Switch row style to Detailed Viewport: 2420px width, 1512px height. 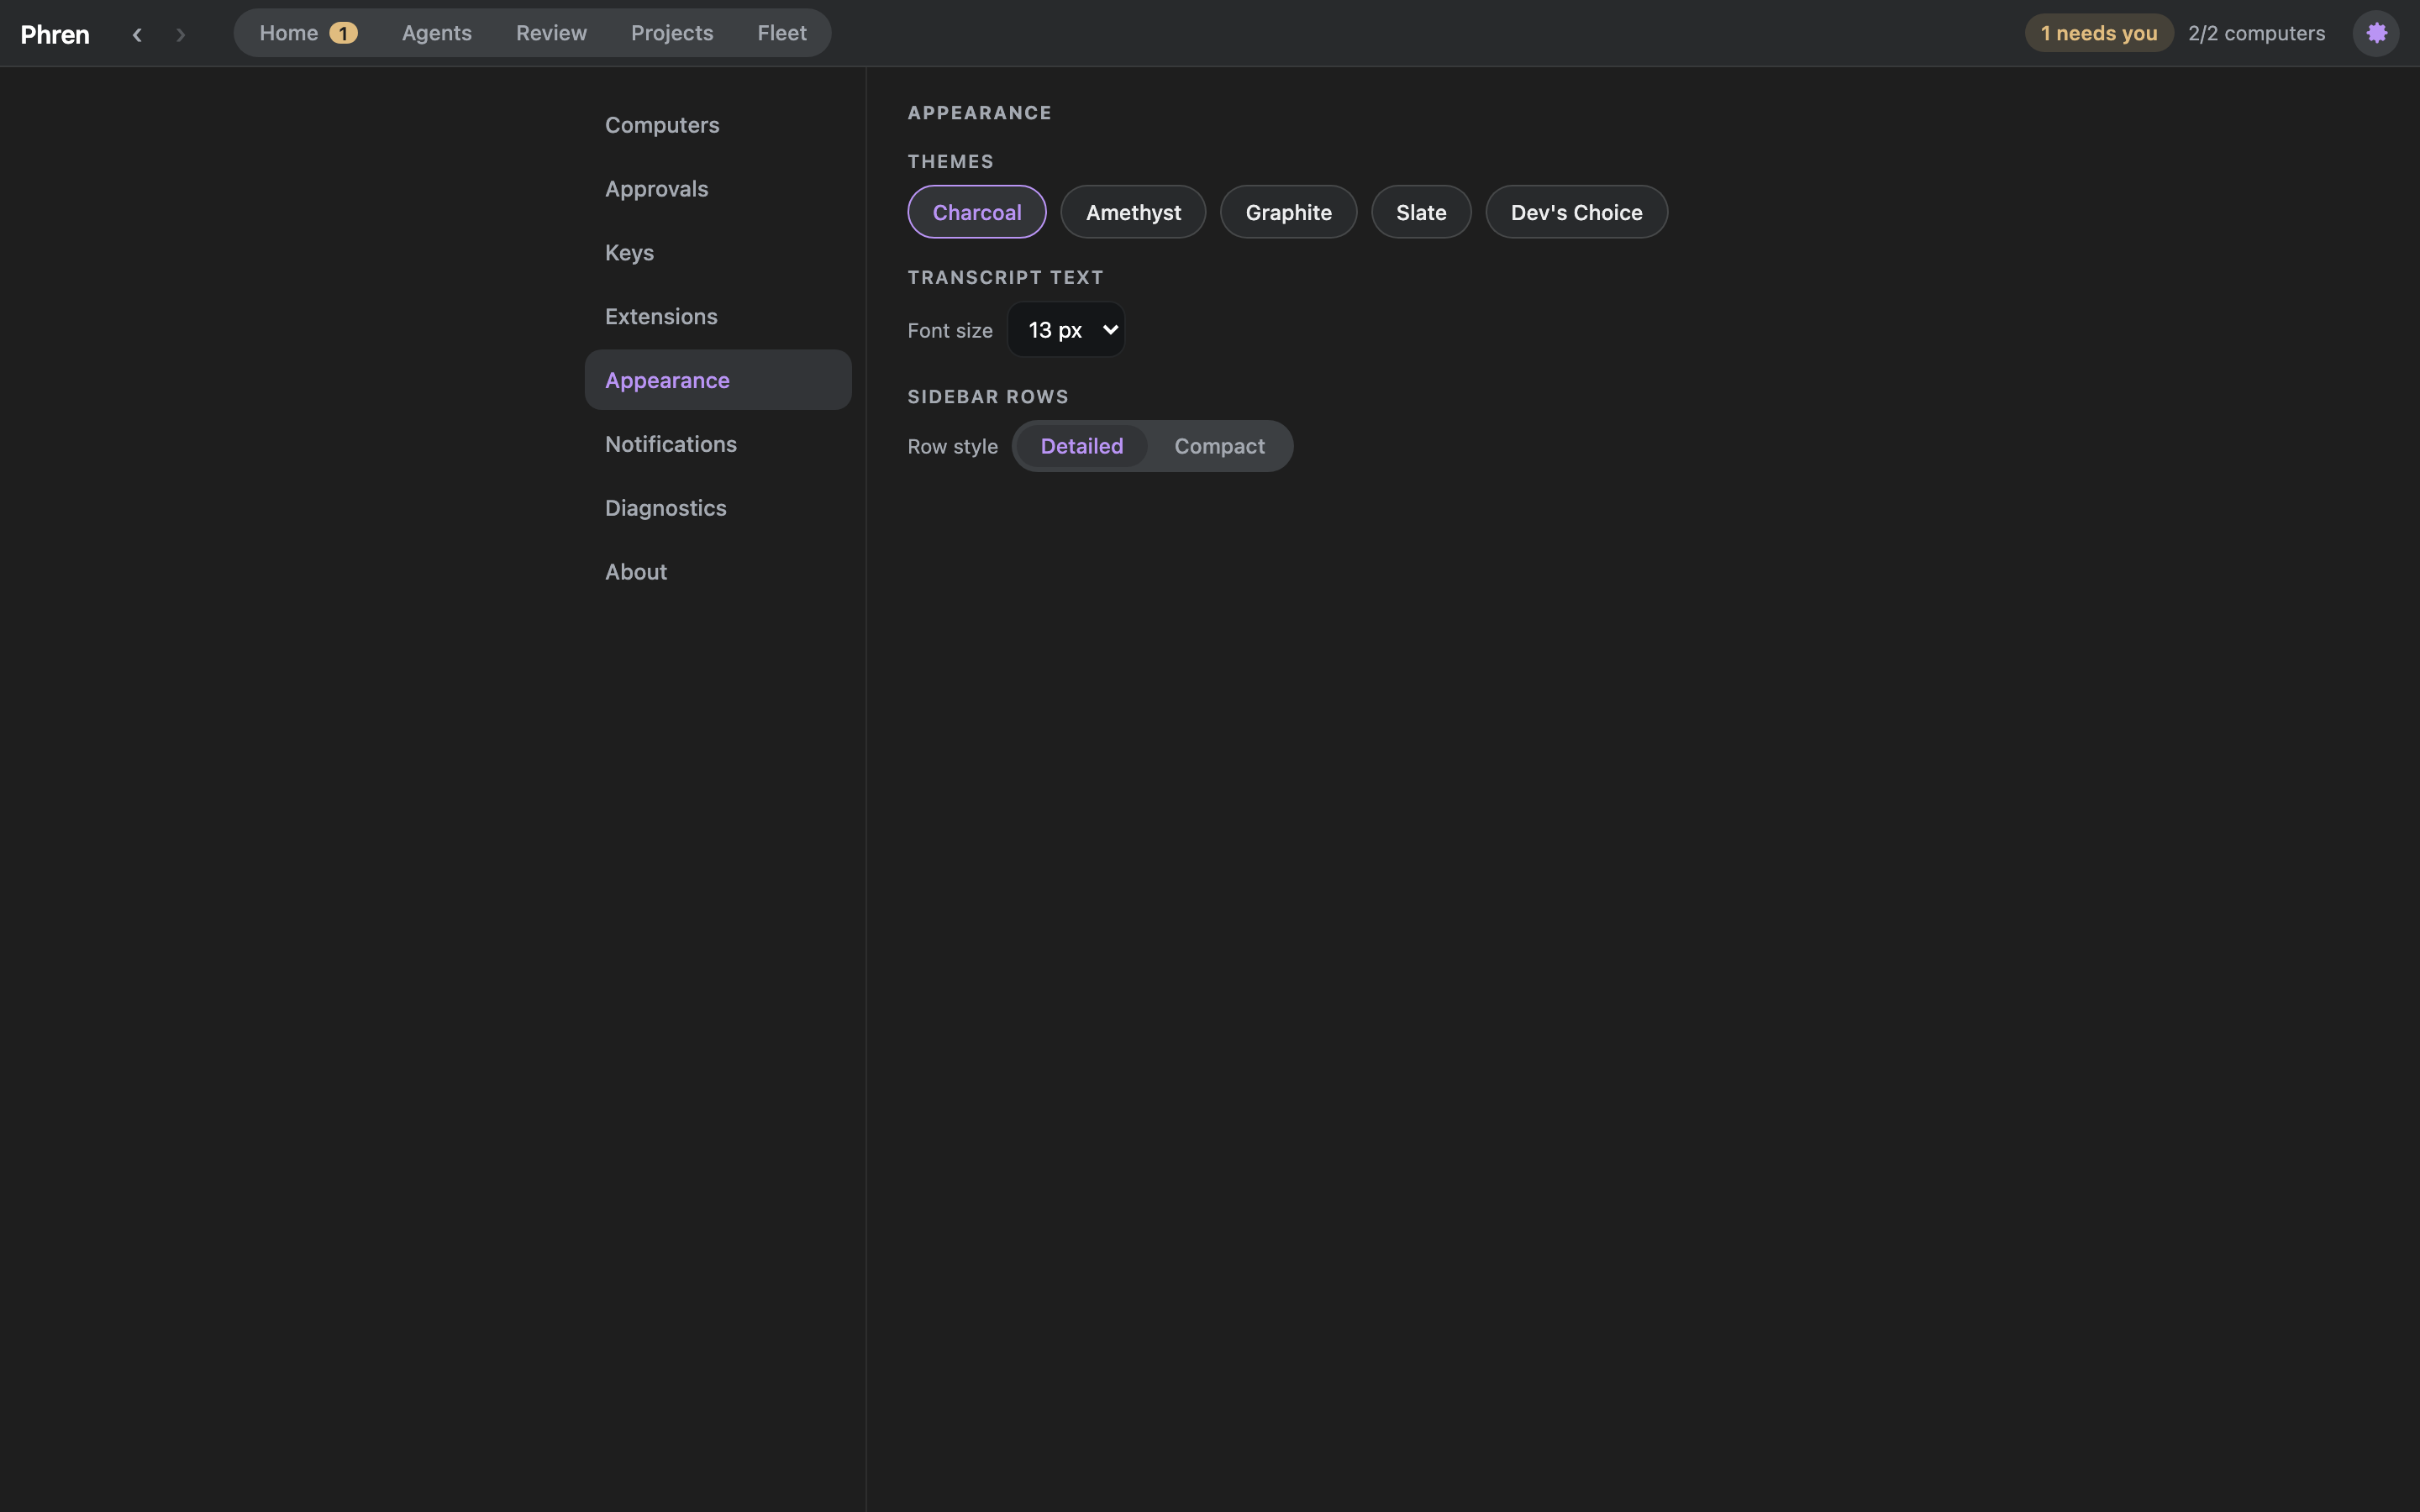1081,446
